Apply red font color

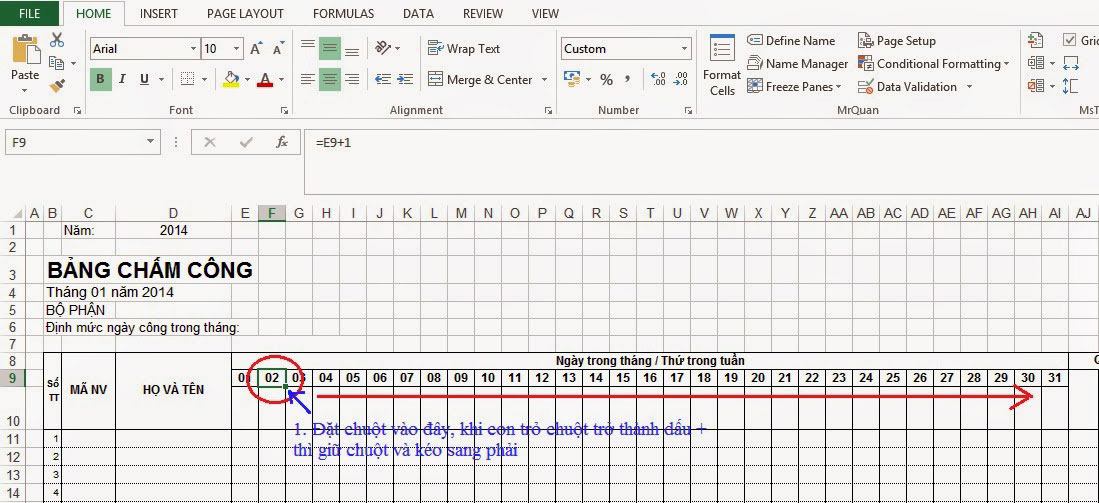(x=265, y=79)
